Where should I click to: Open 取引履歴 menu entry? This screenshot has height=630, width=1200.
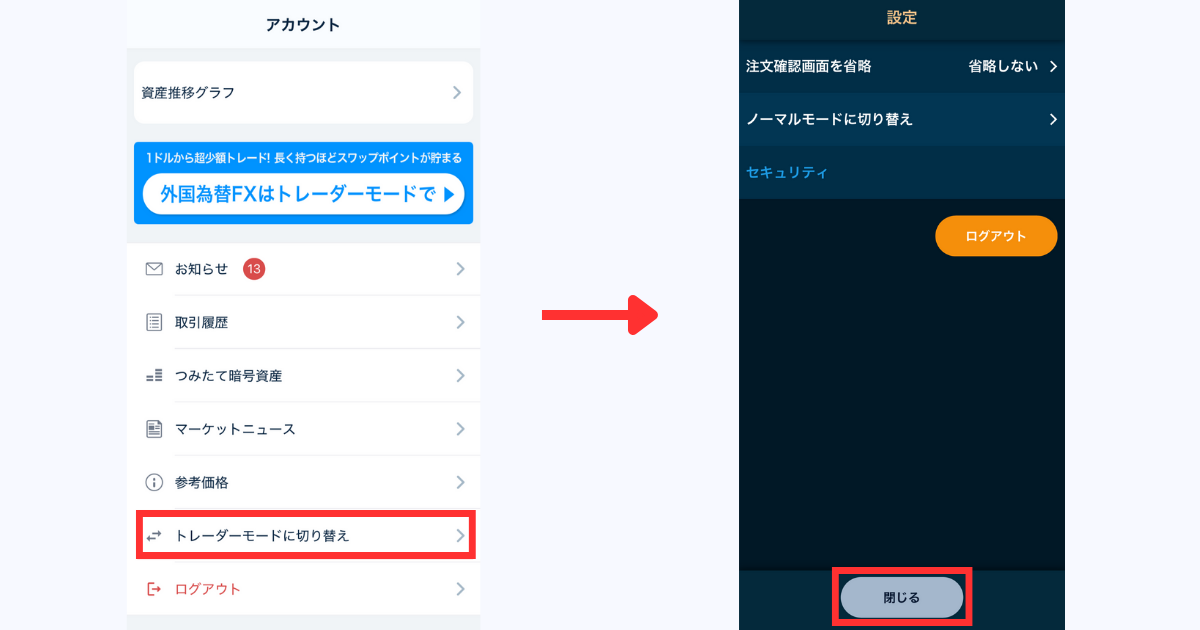click(303, 322)
